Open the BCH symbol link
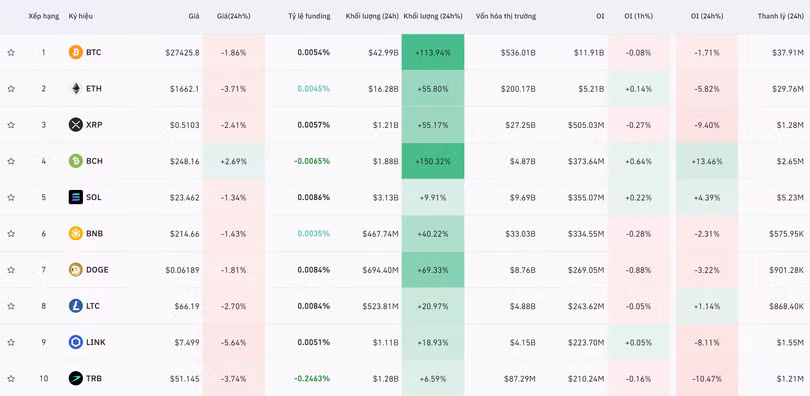 (x=94, y=161)
